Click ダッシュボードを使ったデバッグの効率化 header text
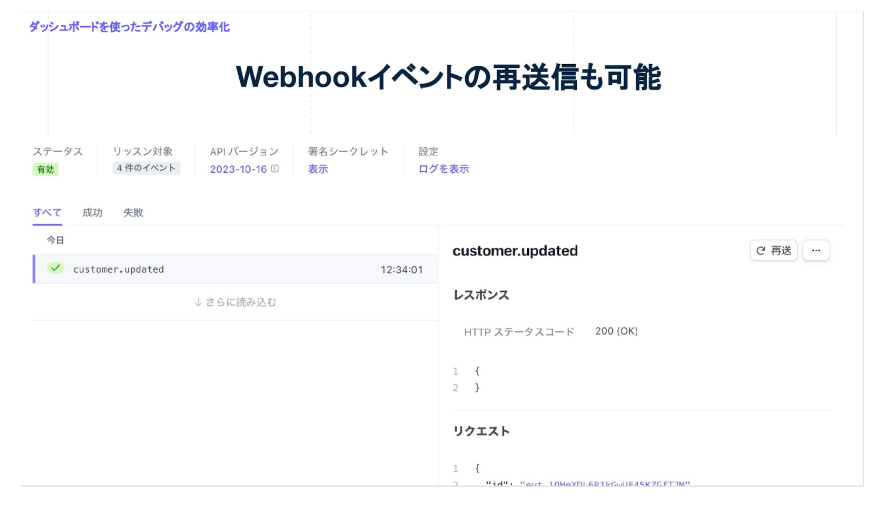This screenshot has width=888, height=510. (129, 27)
